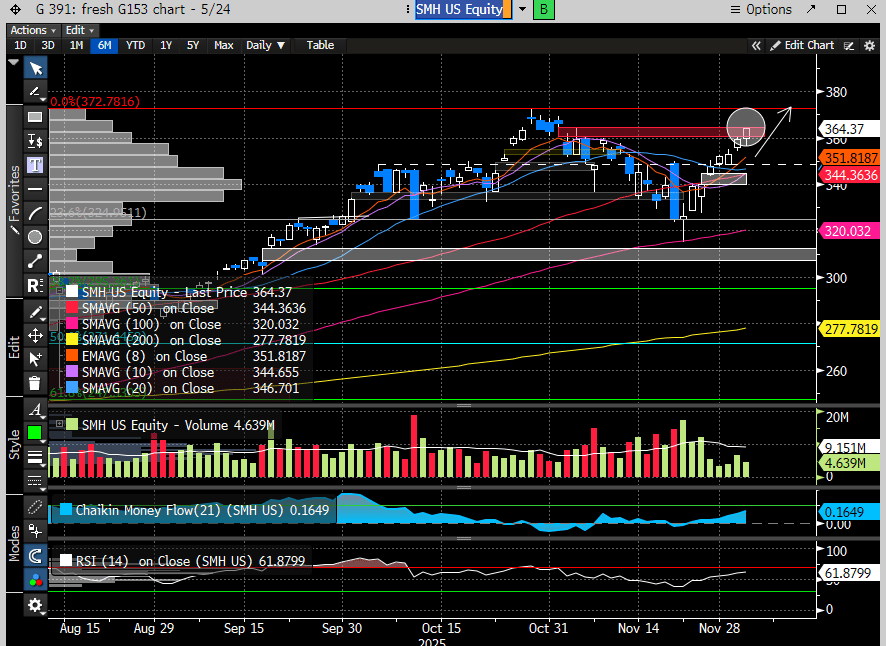
Task: Select the price measure tool
Action: click(35, 141)
